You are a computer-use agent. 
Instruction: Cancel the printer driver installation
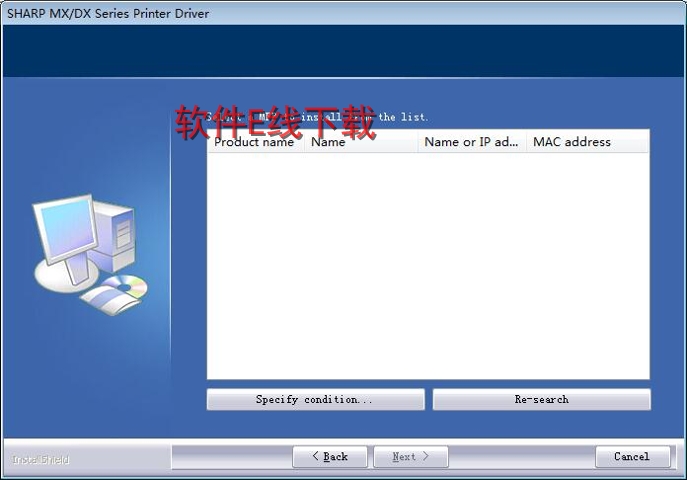point(632,457)
